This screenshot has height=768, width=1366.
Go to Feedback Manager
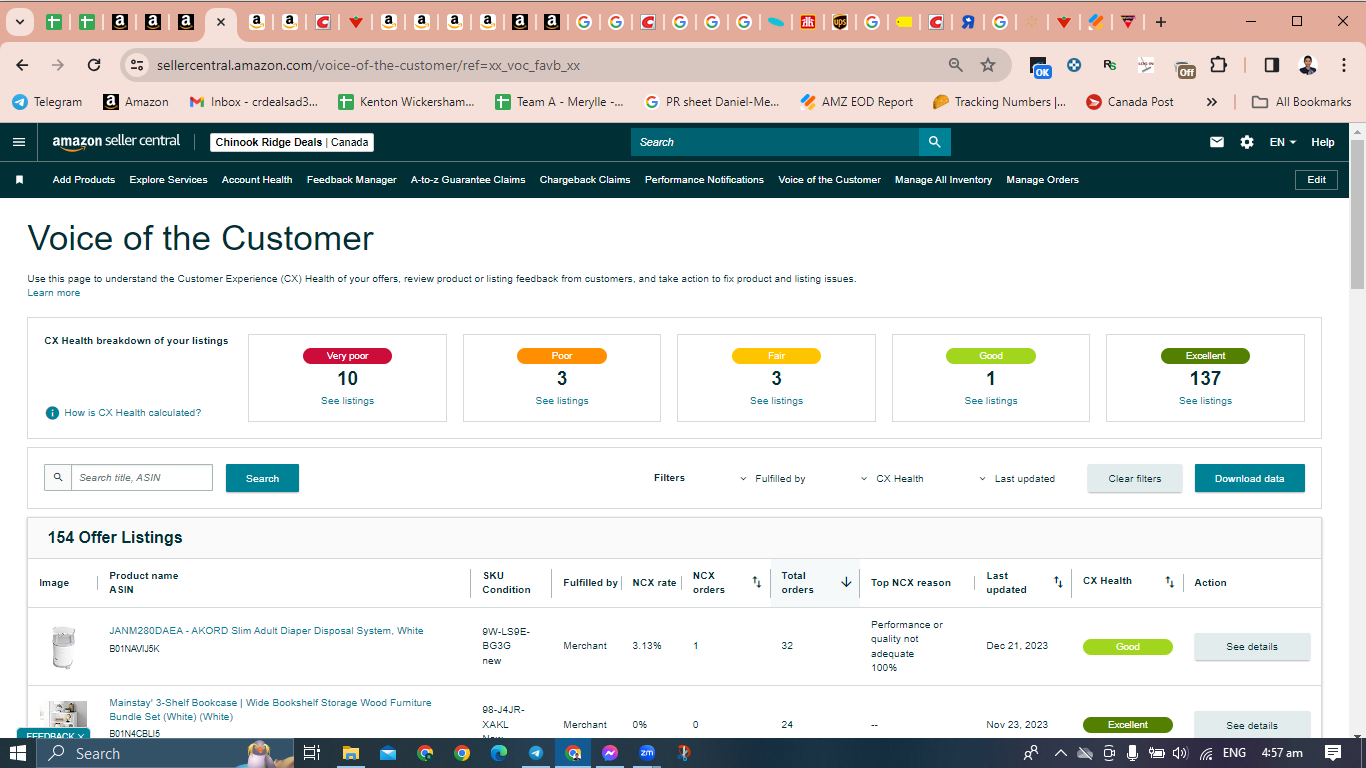tap(352, 180)
